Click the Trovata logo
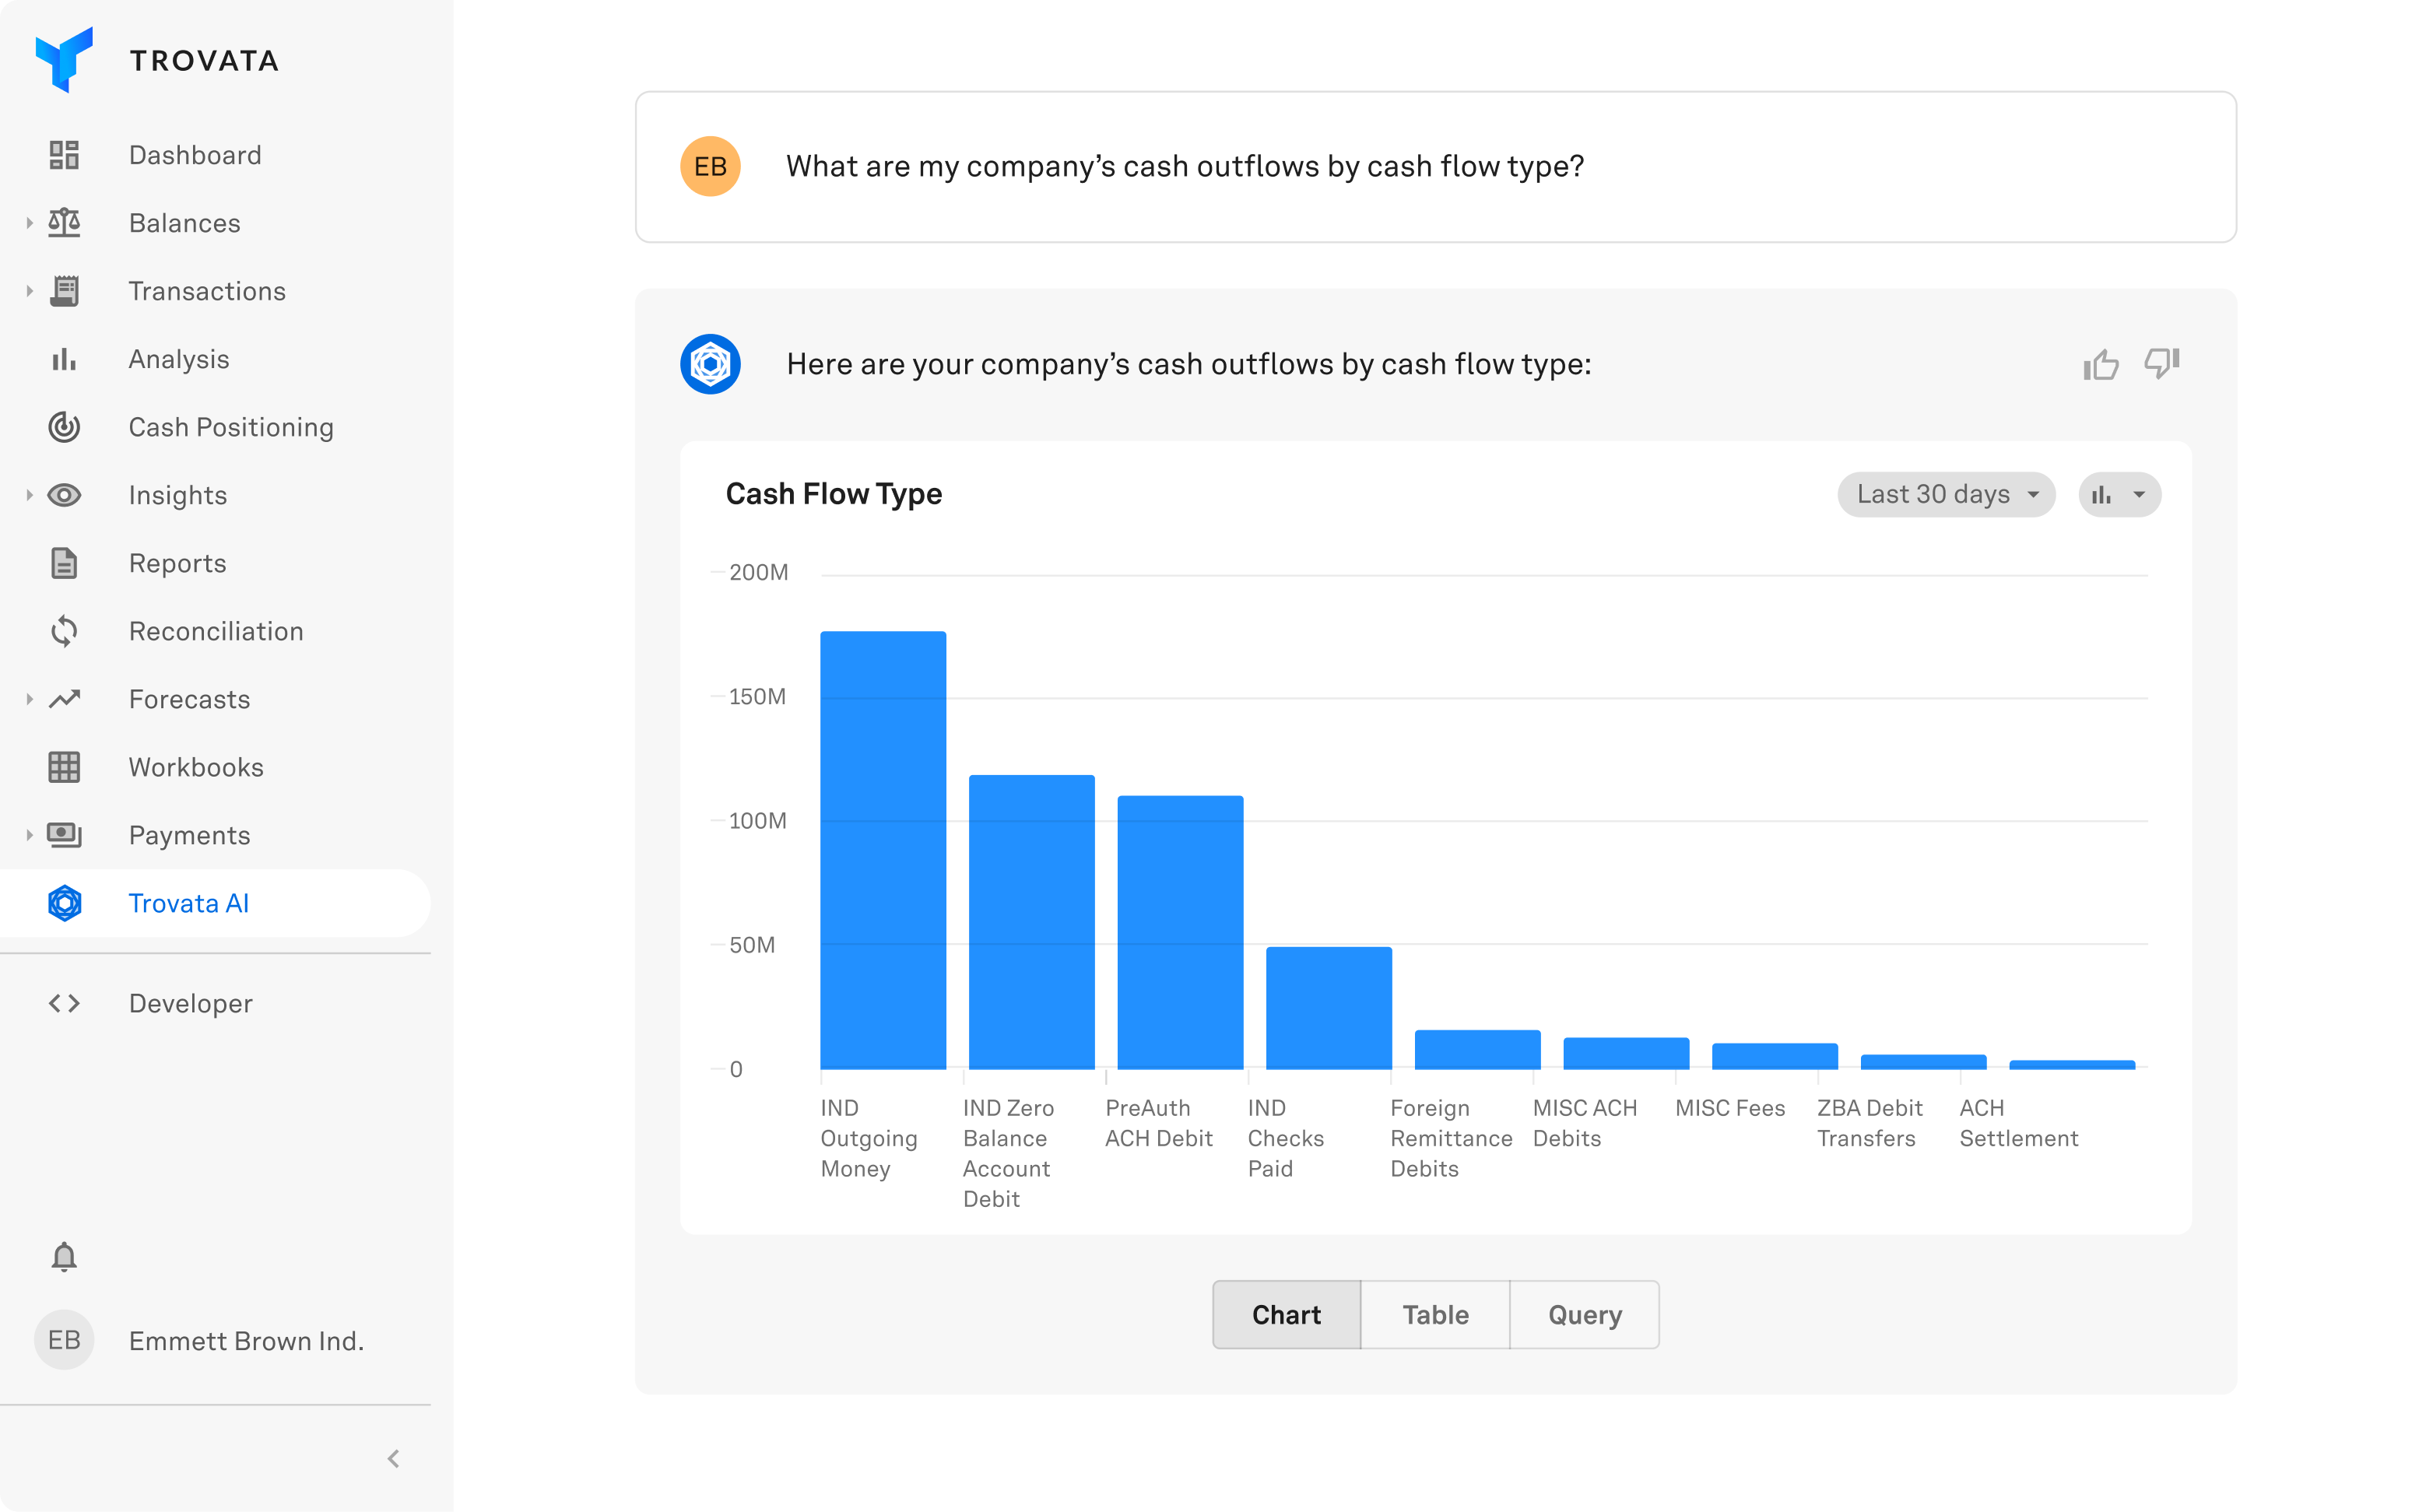The image size is (2419, 1512). pyautogui.click(x=64, y=60)
